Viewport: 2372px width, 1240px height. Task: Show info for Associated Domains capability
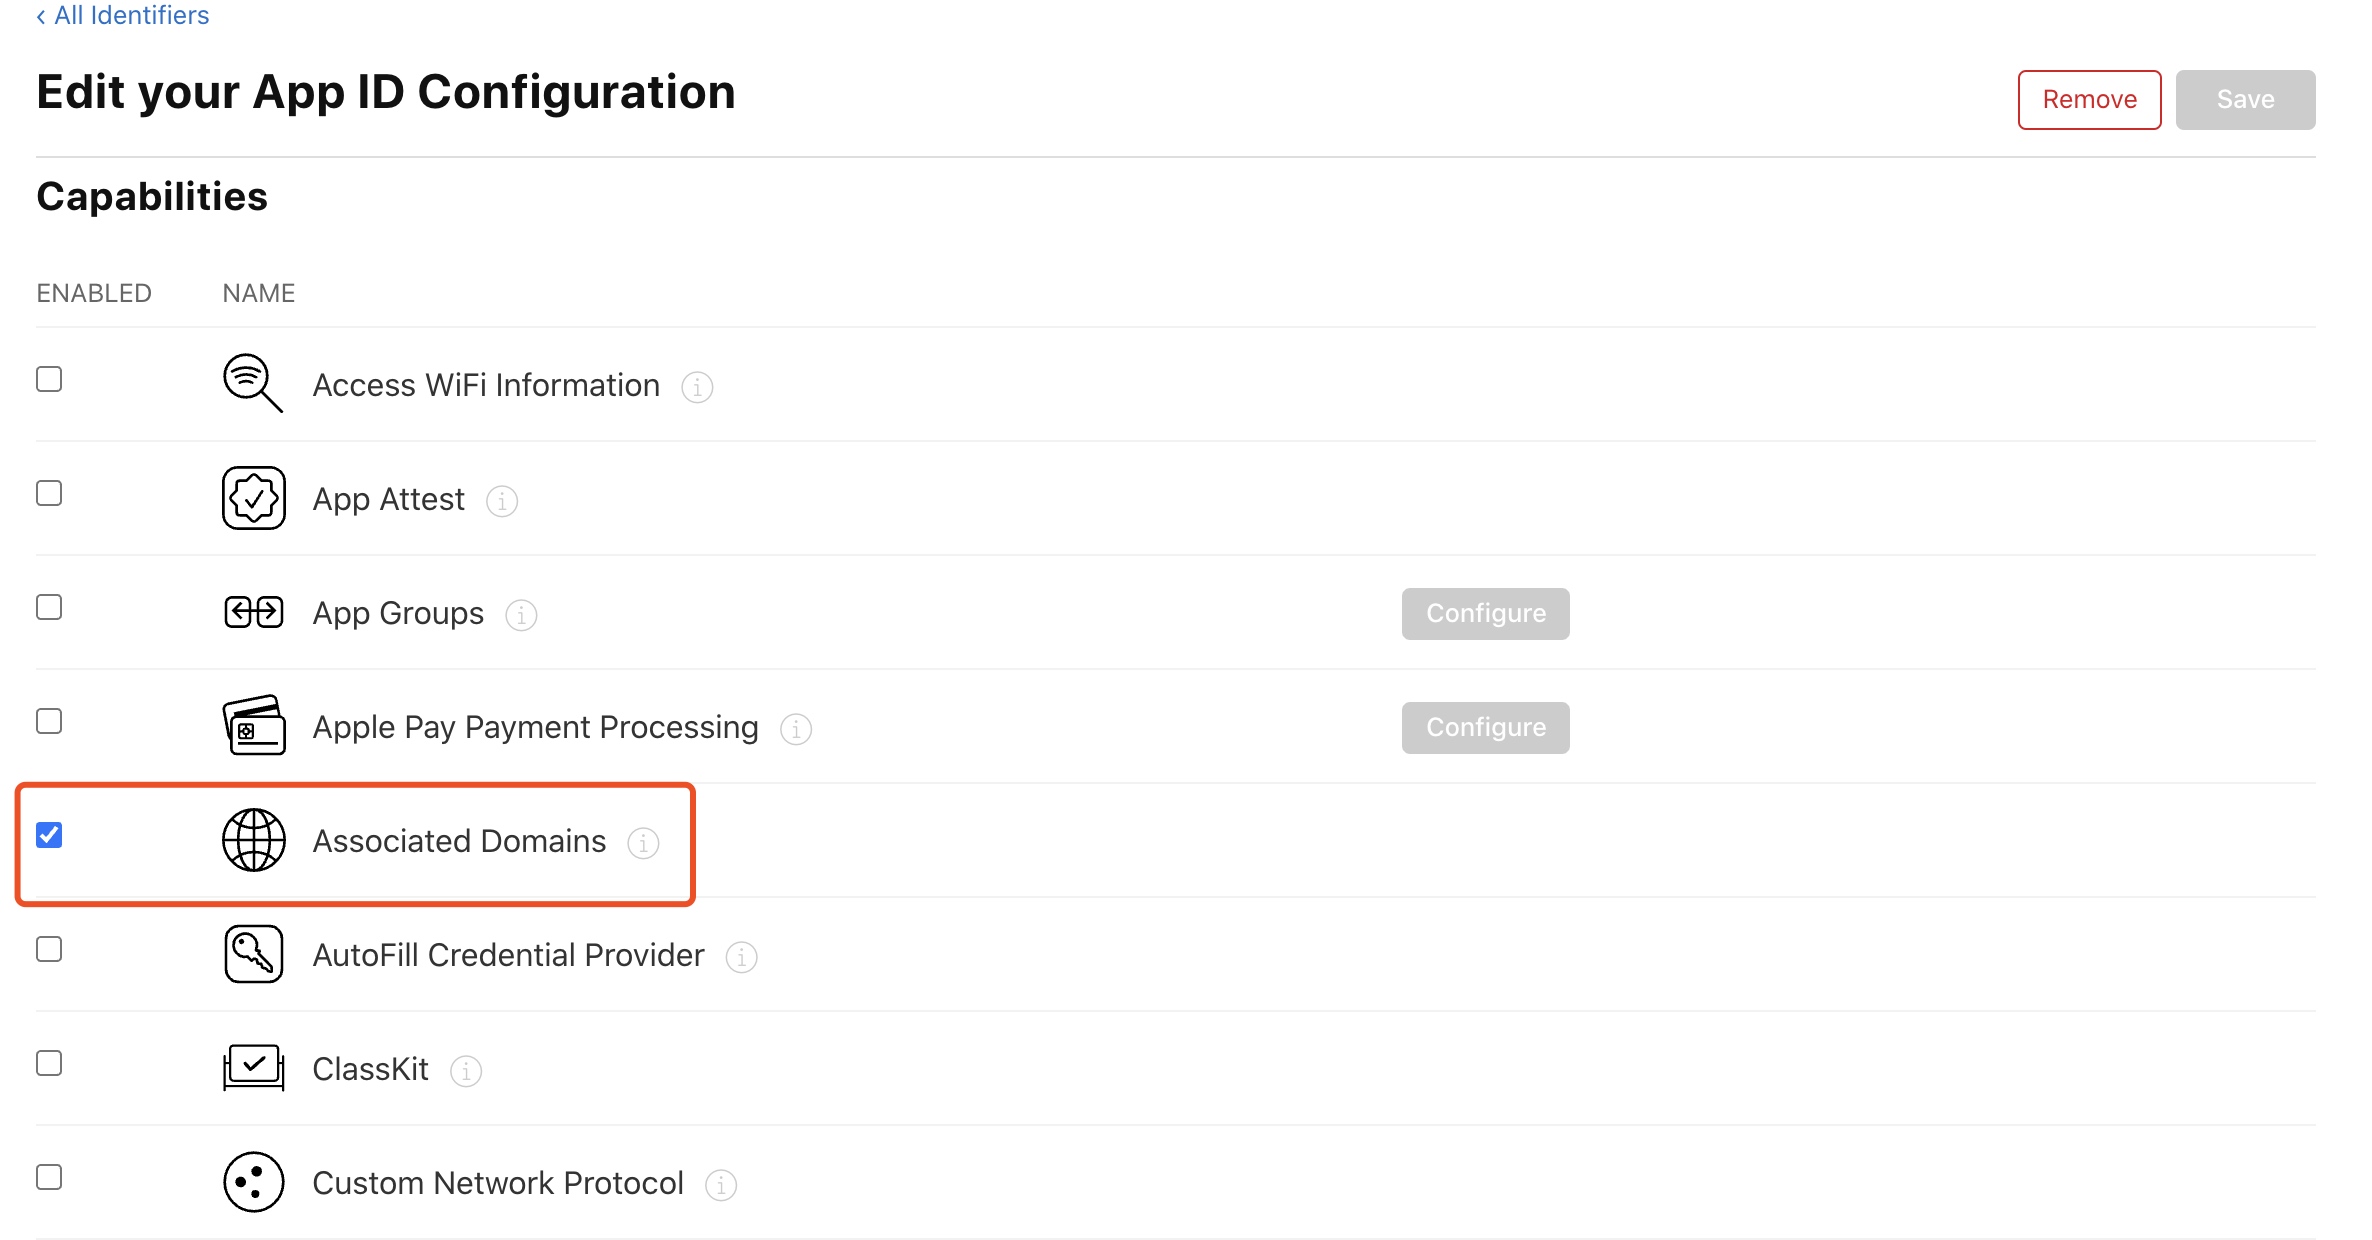[643, 843]
